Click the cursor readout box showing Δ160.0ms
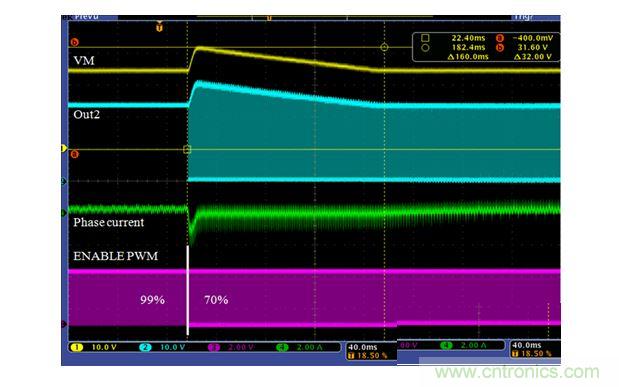This screenshot has height=387, width=619. pyautogui.click(x=486, y=47)
